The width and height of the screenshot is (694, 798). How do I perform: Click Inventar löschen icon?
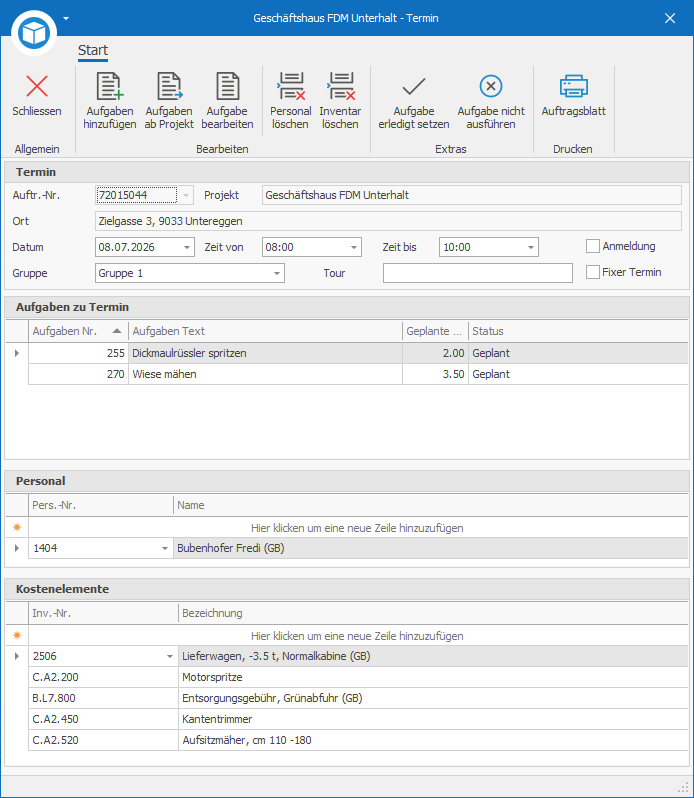click(x=340, y=86)
